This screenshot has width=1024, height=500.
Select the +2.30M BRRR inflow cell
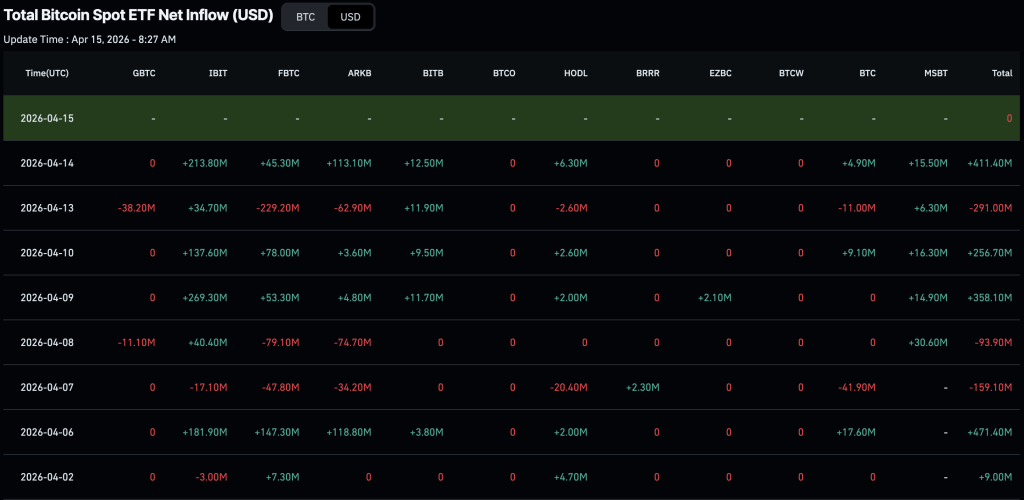(640, 388)
